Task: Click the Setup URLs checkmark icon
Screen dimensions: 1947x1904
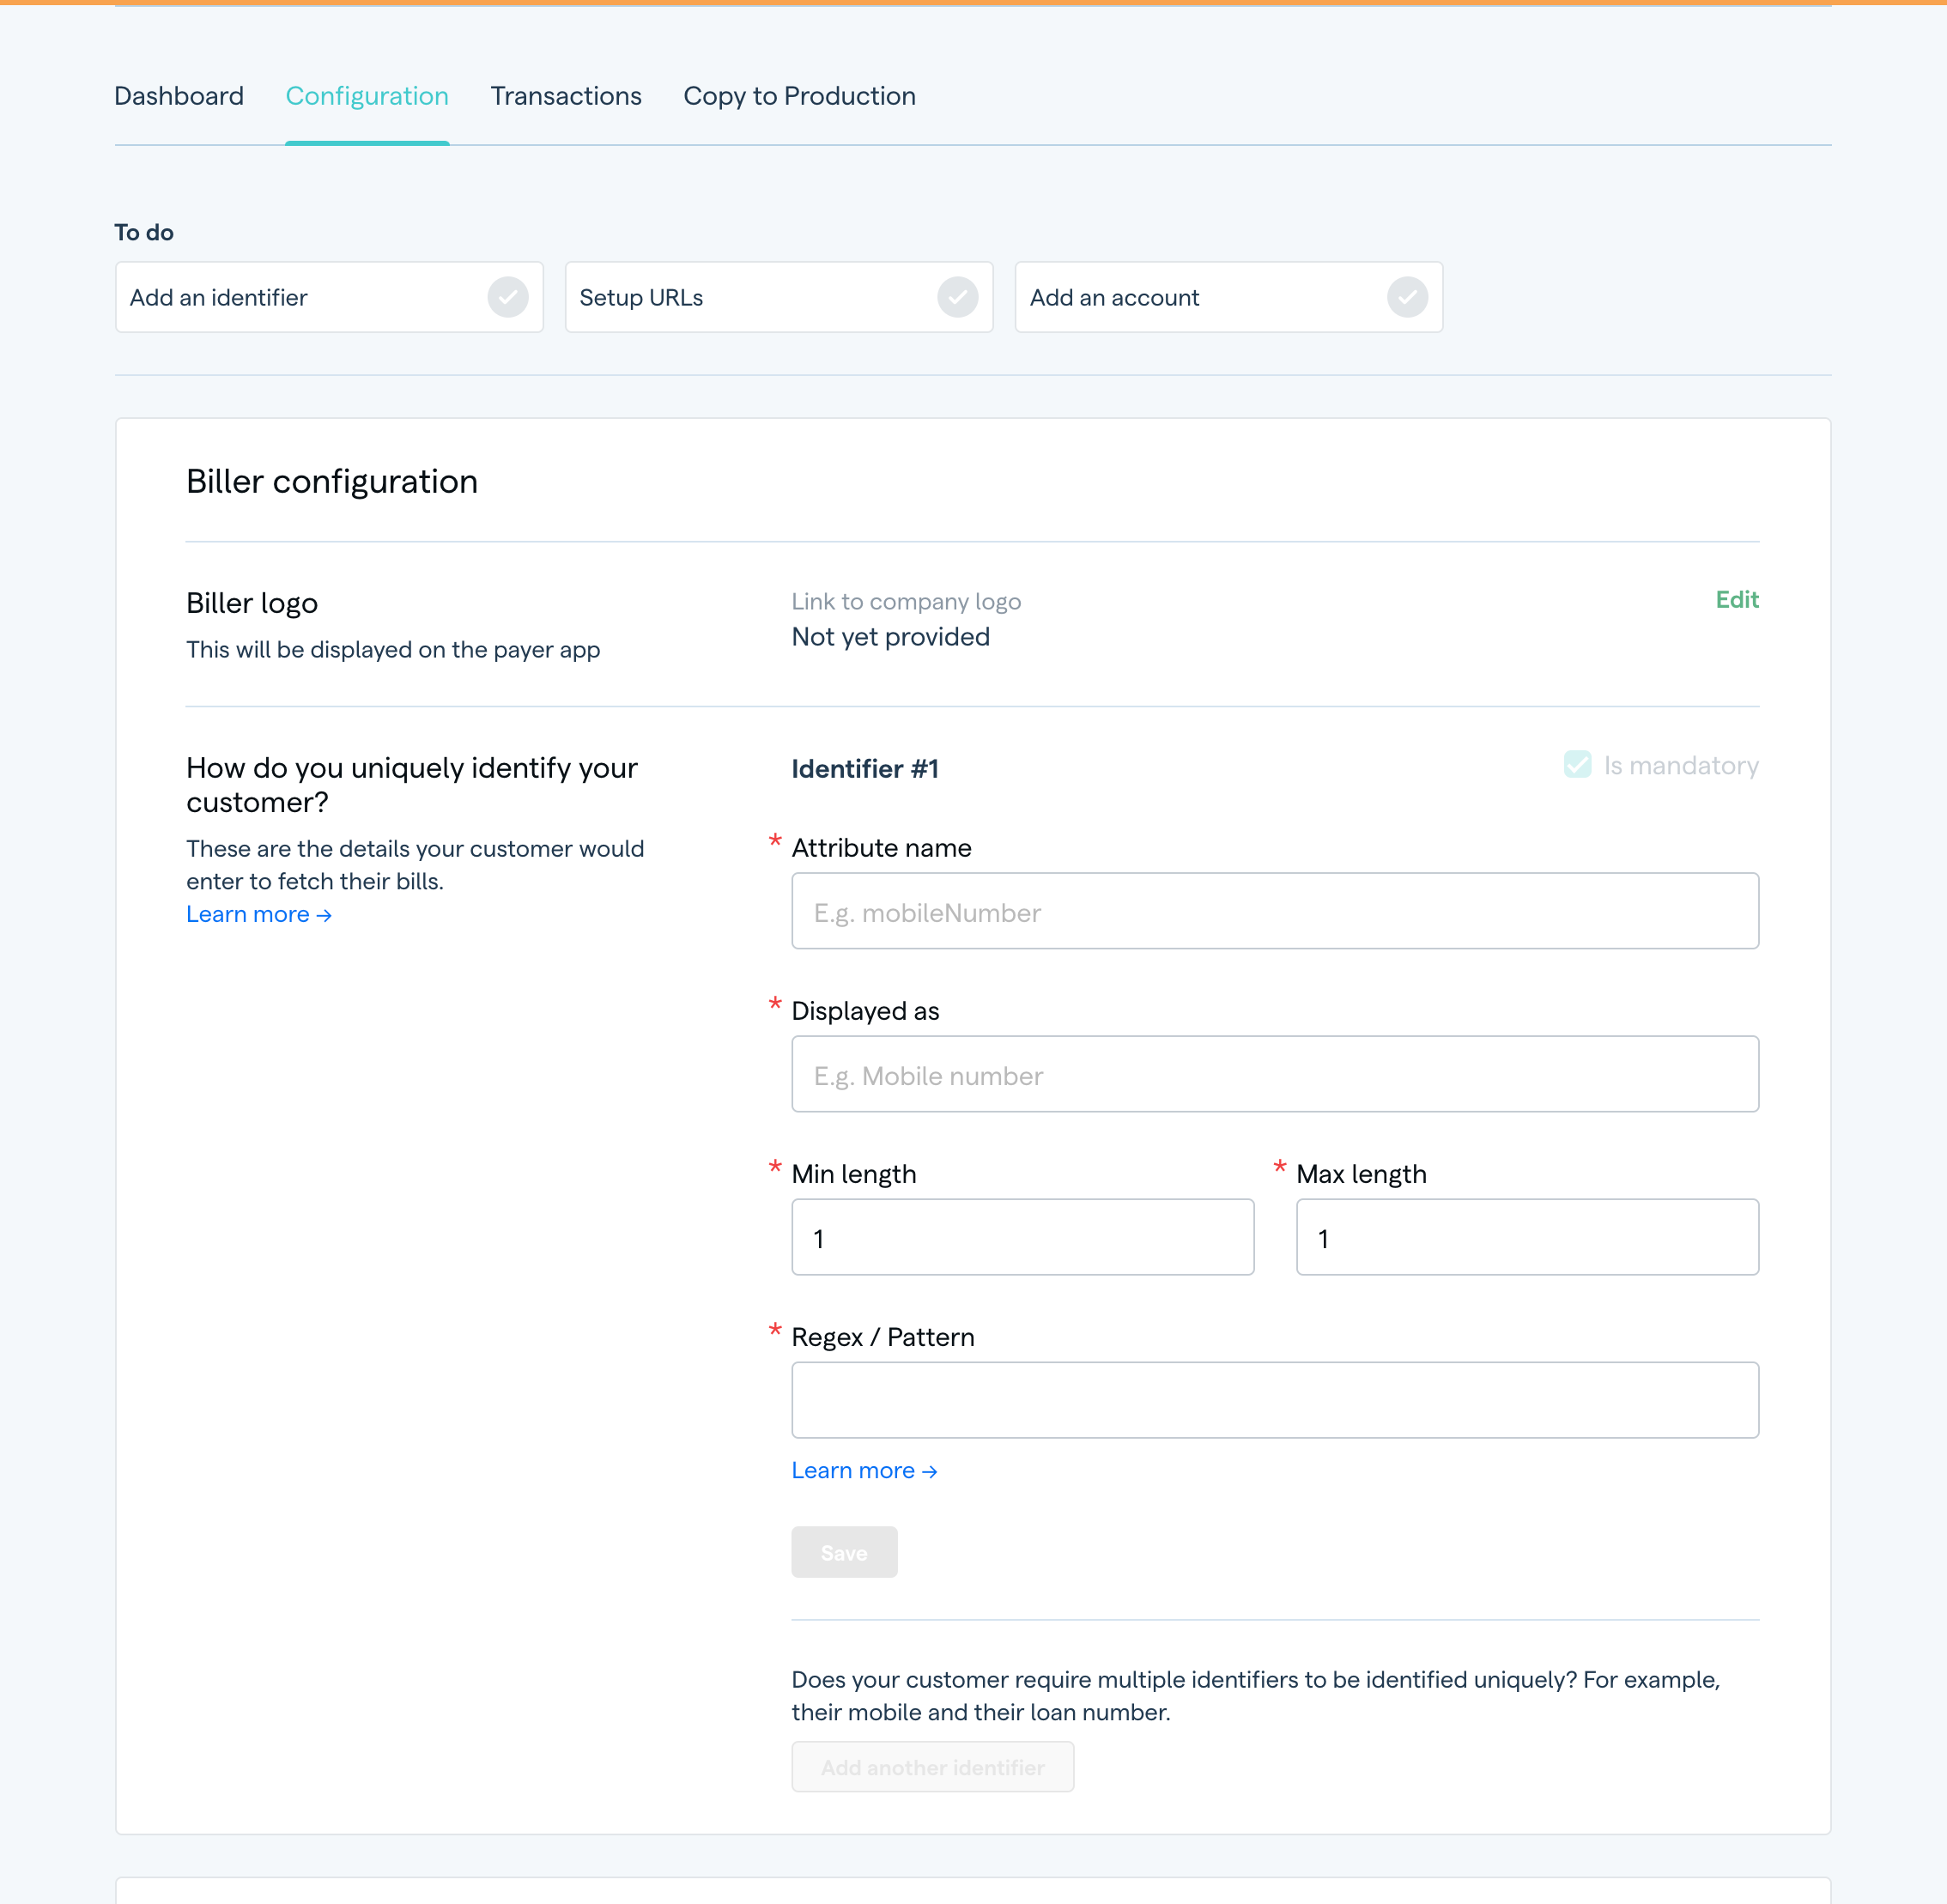Action: point(957,297)
